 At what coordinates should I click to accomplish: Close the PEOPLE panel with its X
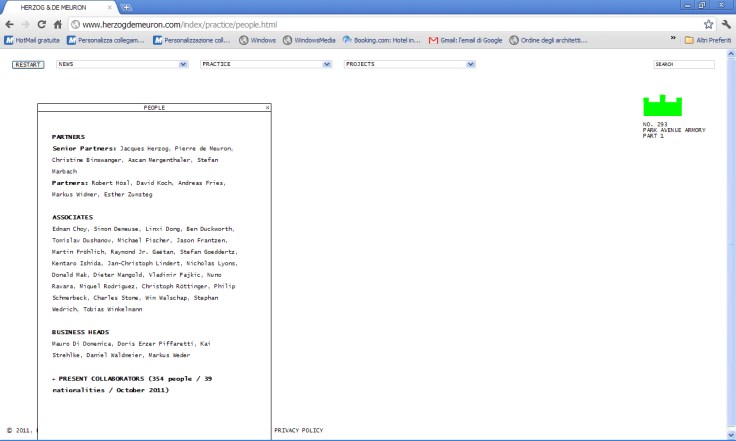pyautogui.click(x=267, y=106)
